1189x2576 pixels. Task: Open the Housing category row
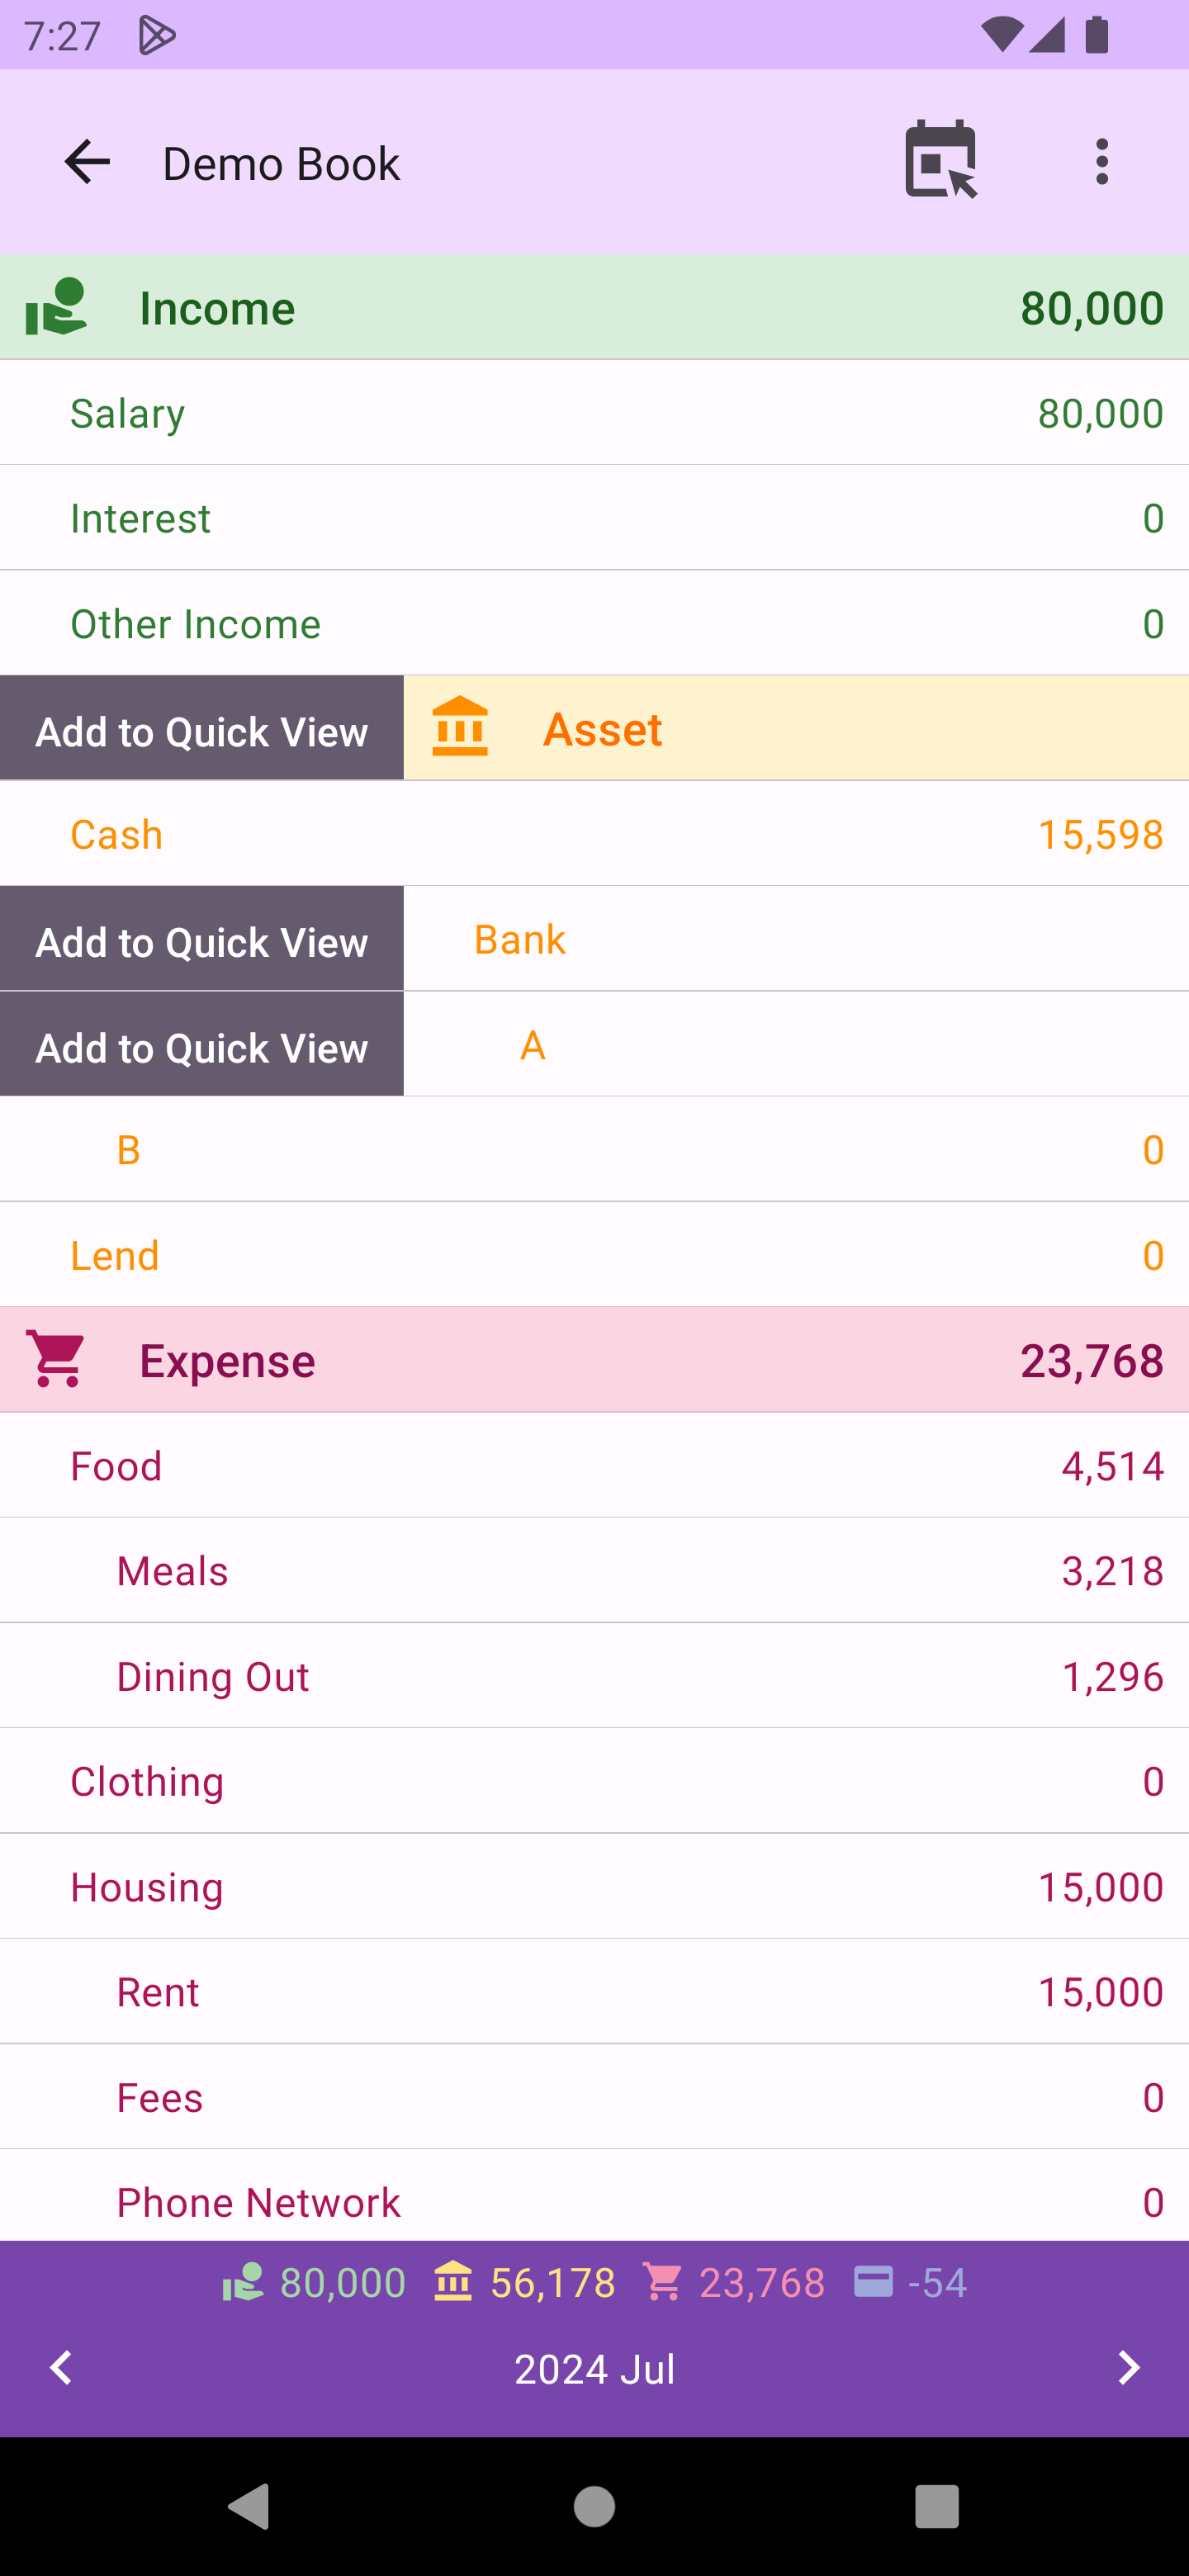[594, 1887]
